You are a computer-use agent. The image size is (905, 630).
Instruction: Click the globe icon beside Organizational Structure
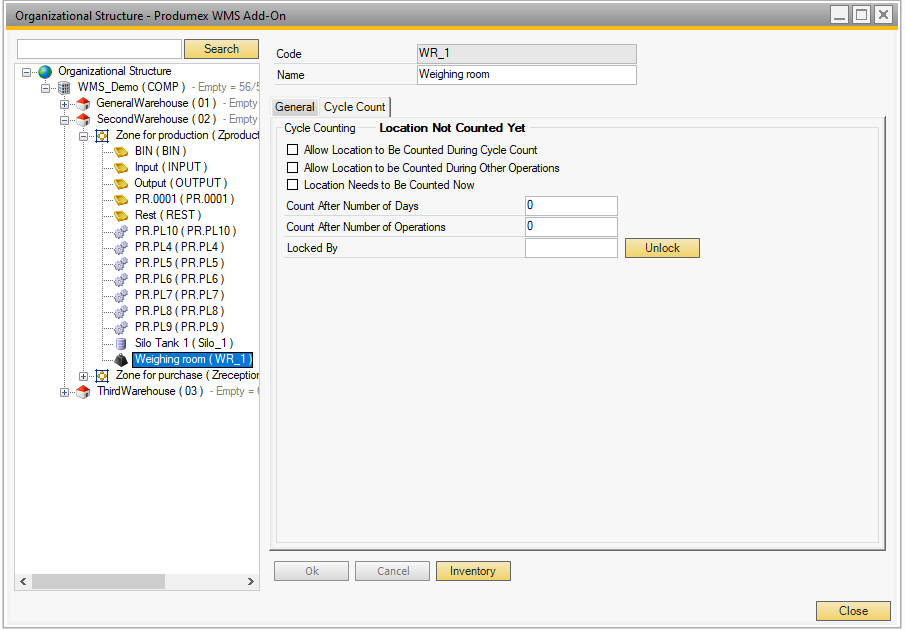point(44,72)
